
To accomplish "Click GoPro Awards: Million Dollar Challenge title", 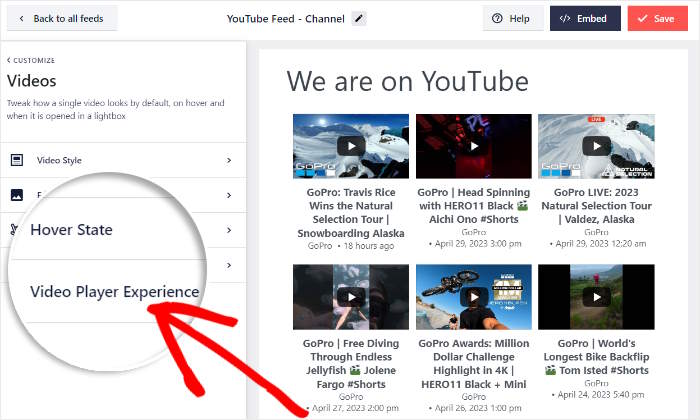I will 474,364.
